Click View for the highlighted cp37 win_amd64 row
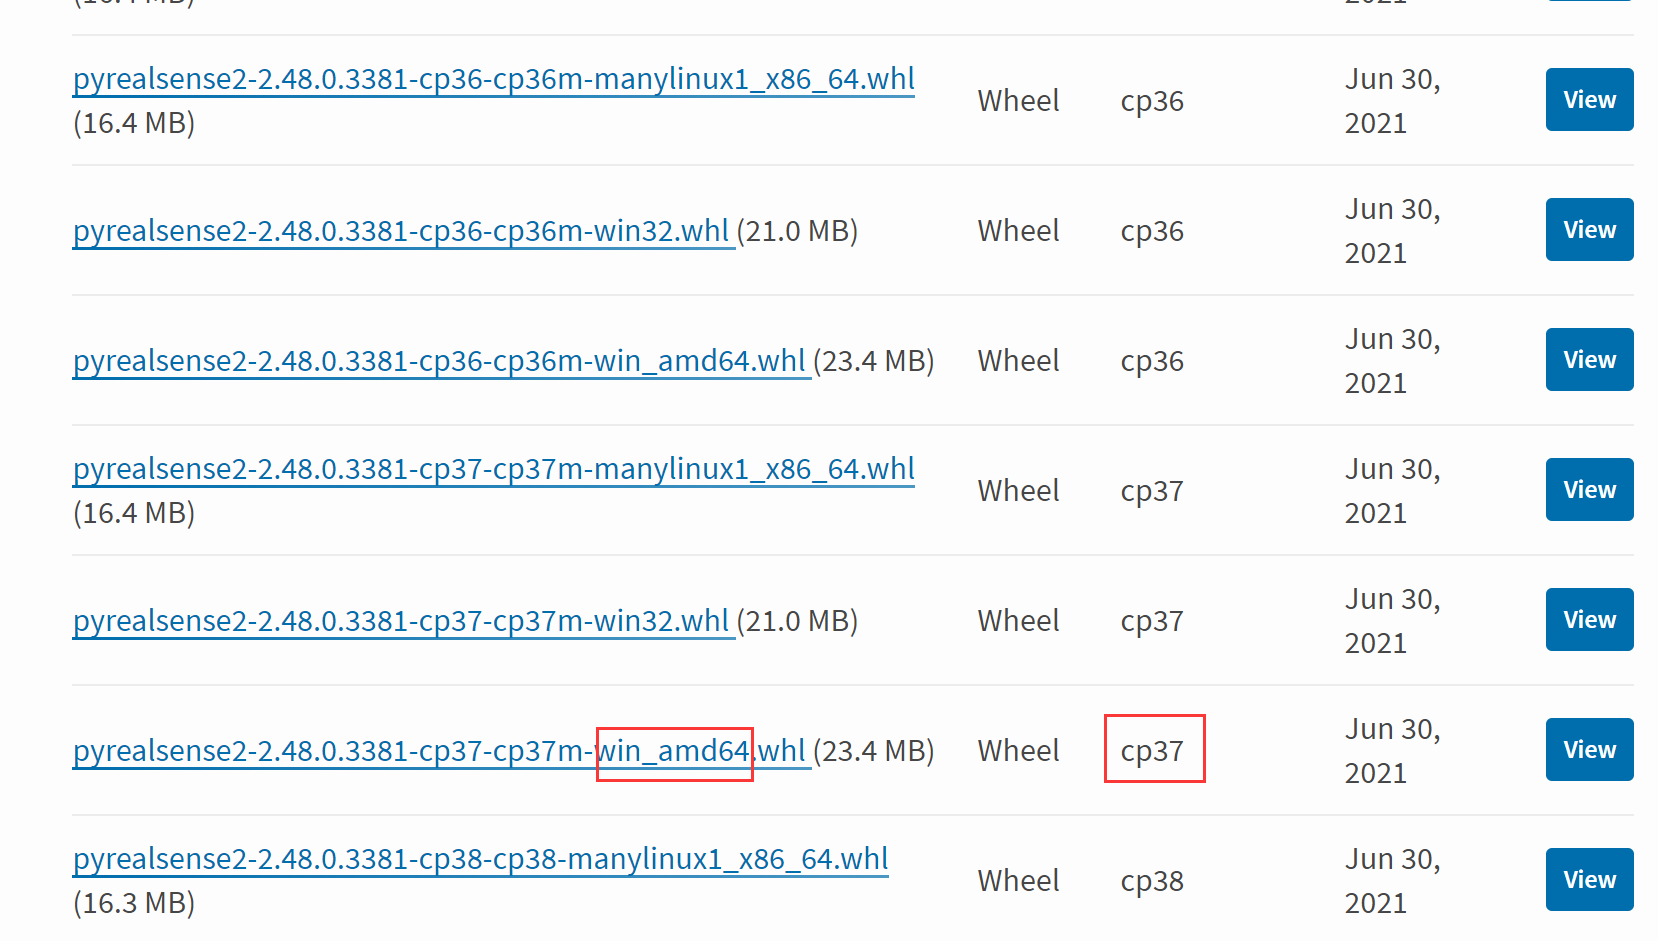Image resolution: width=1658 pixels, height=941 pixels. point(1589,749)
